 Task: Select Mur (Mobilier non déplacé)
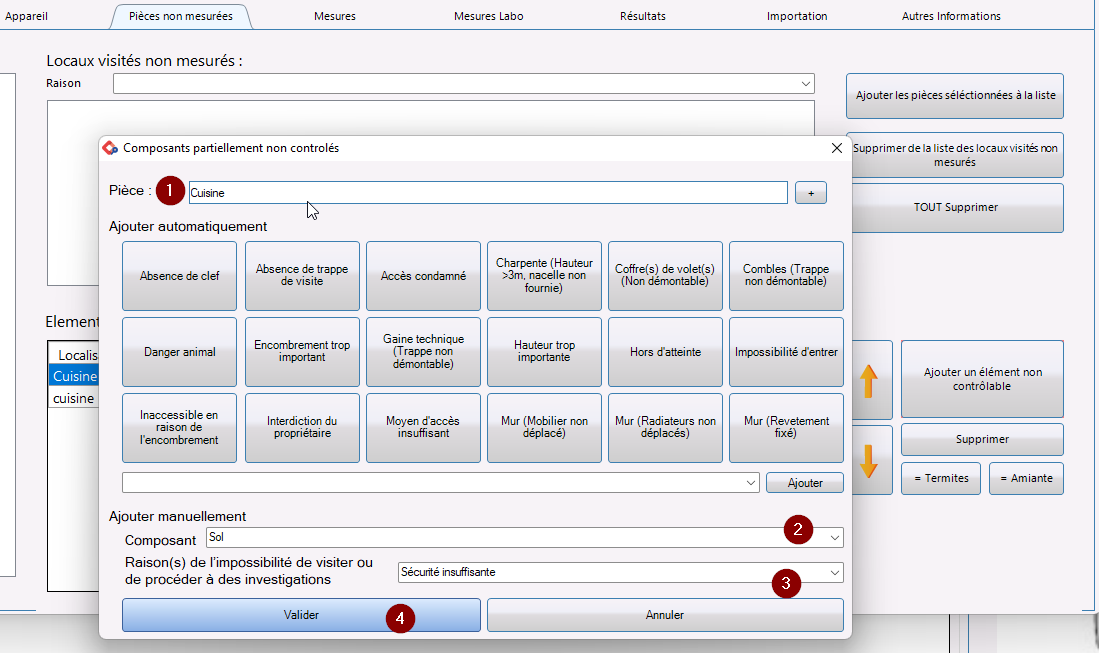pos(545,428)
